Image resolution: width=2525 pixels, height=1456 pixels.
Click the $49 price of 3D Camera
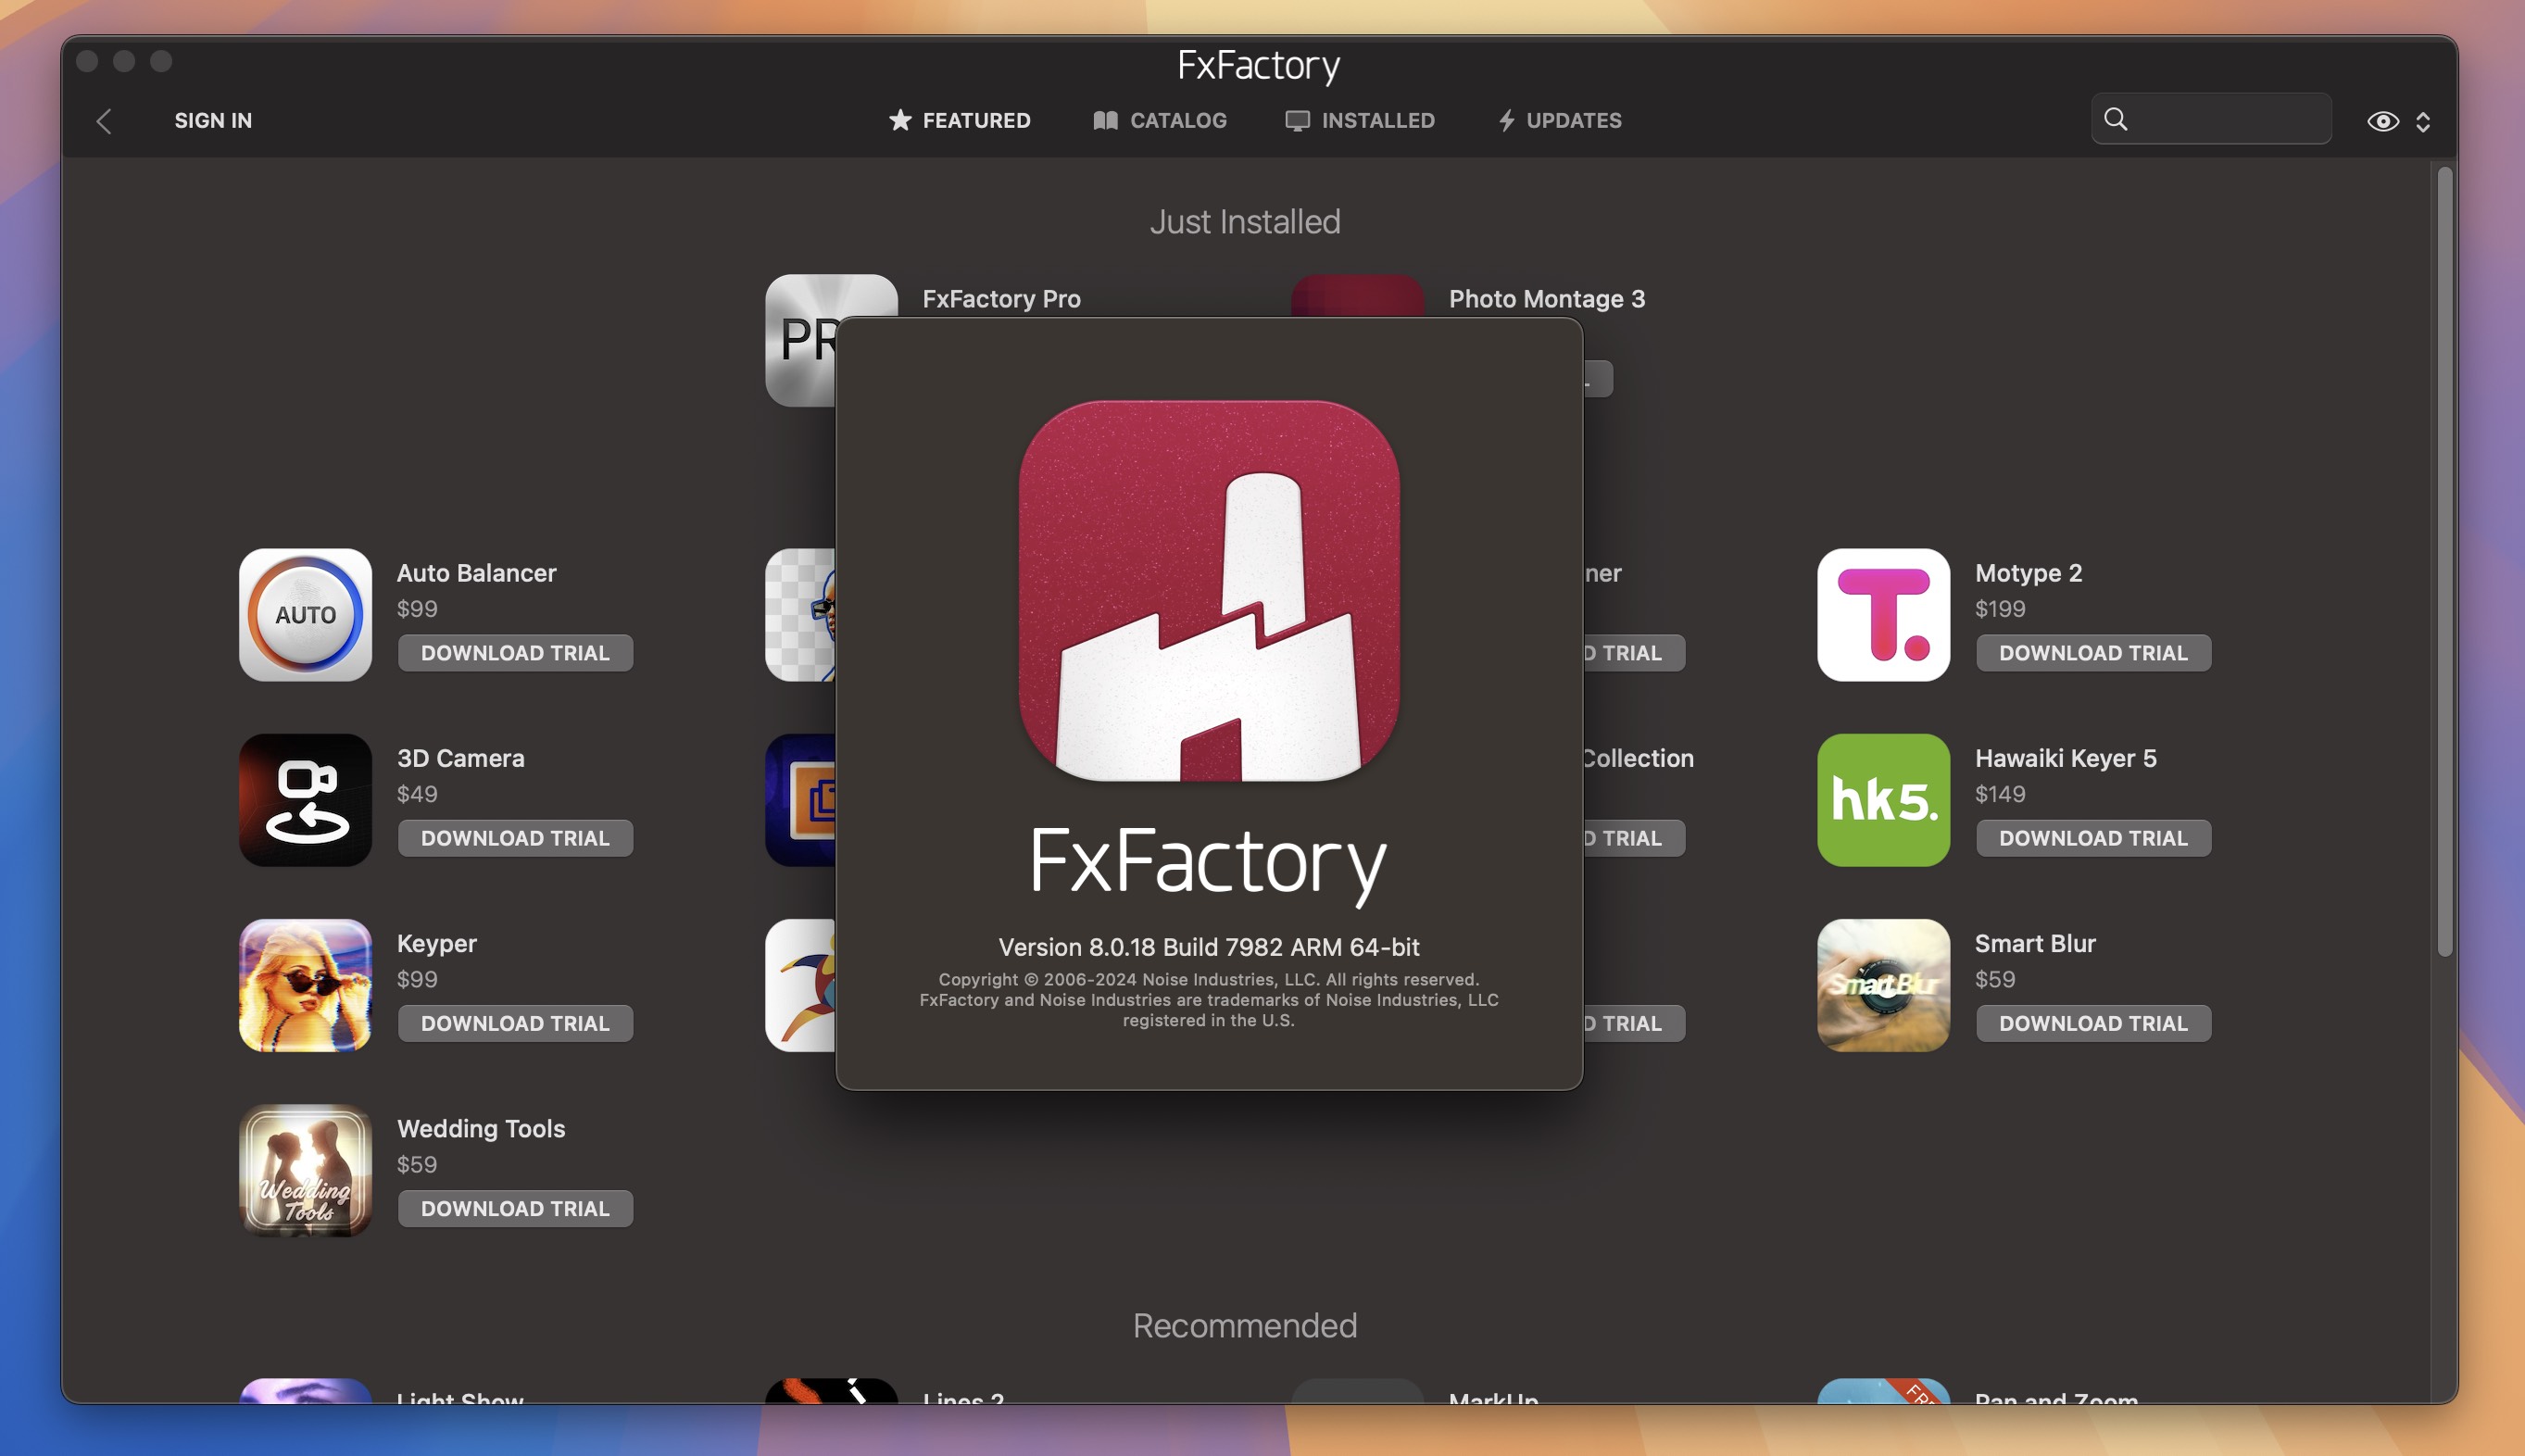coord(417,794)
